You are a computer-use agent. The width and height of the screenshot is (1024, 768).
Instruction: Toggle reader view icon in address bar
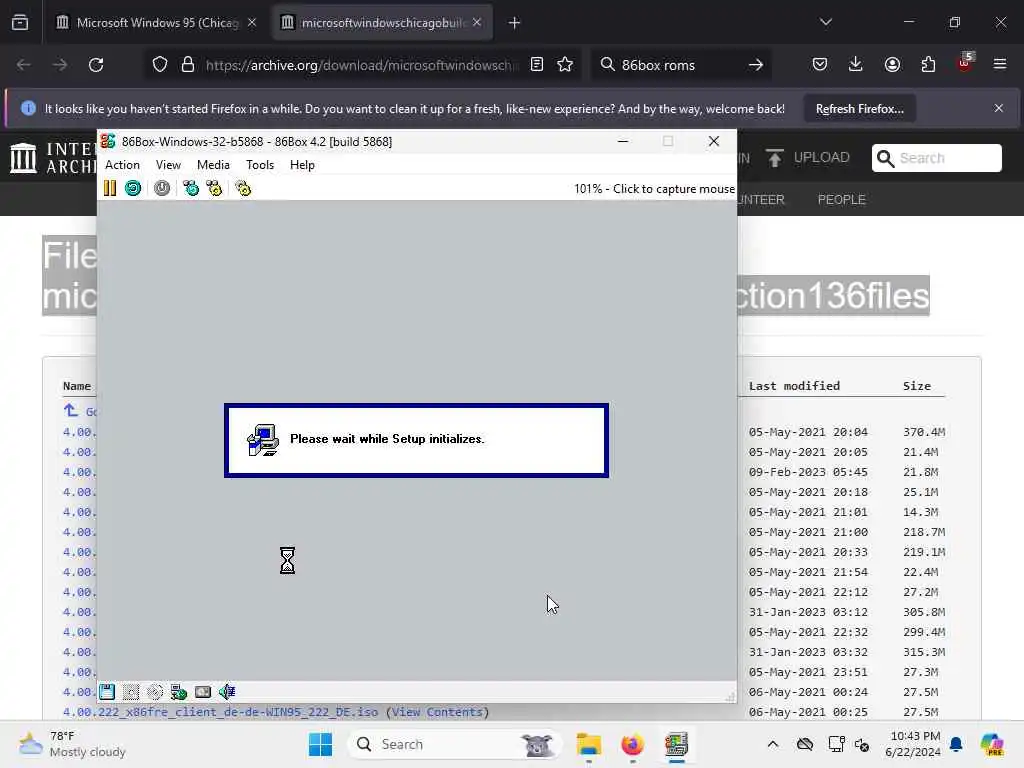point(537,64)
